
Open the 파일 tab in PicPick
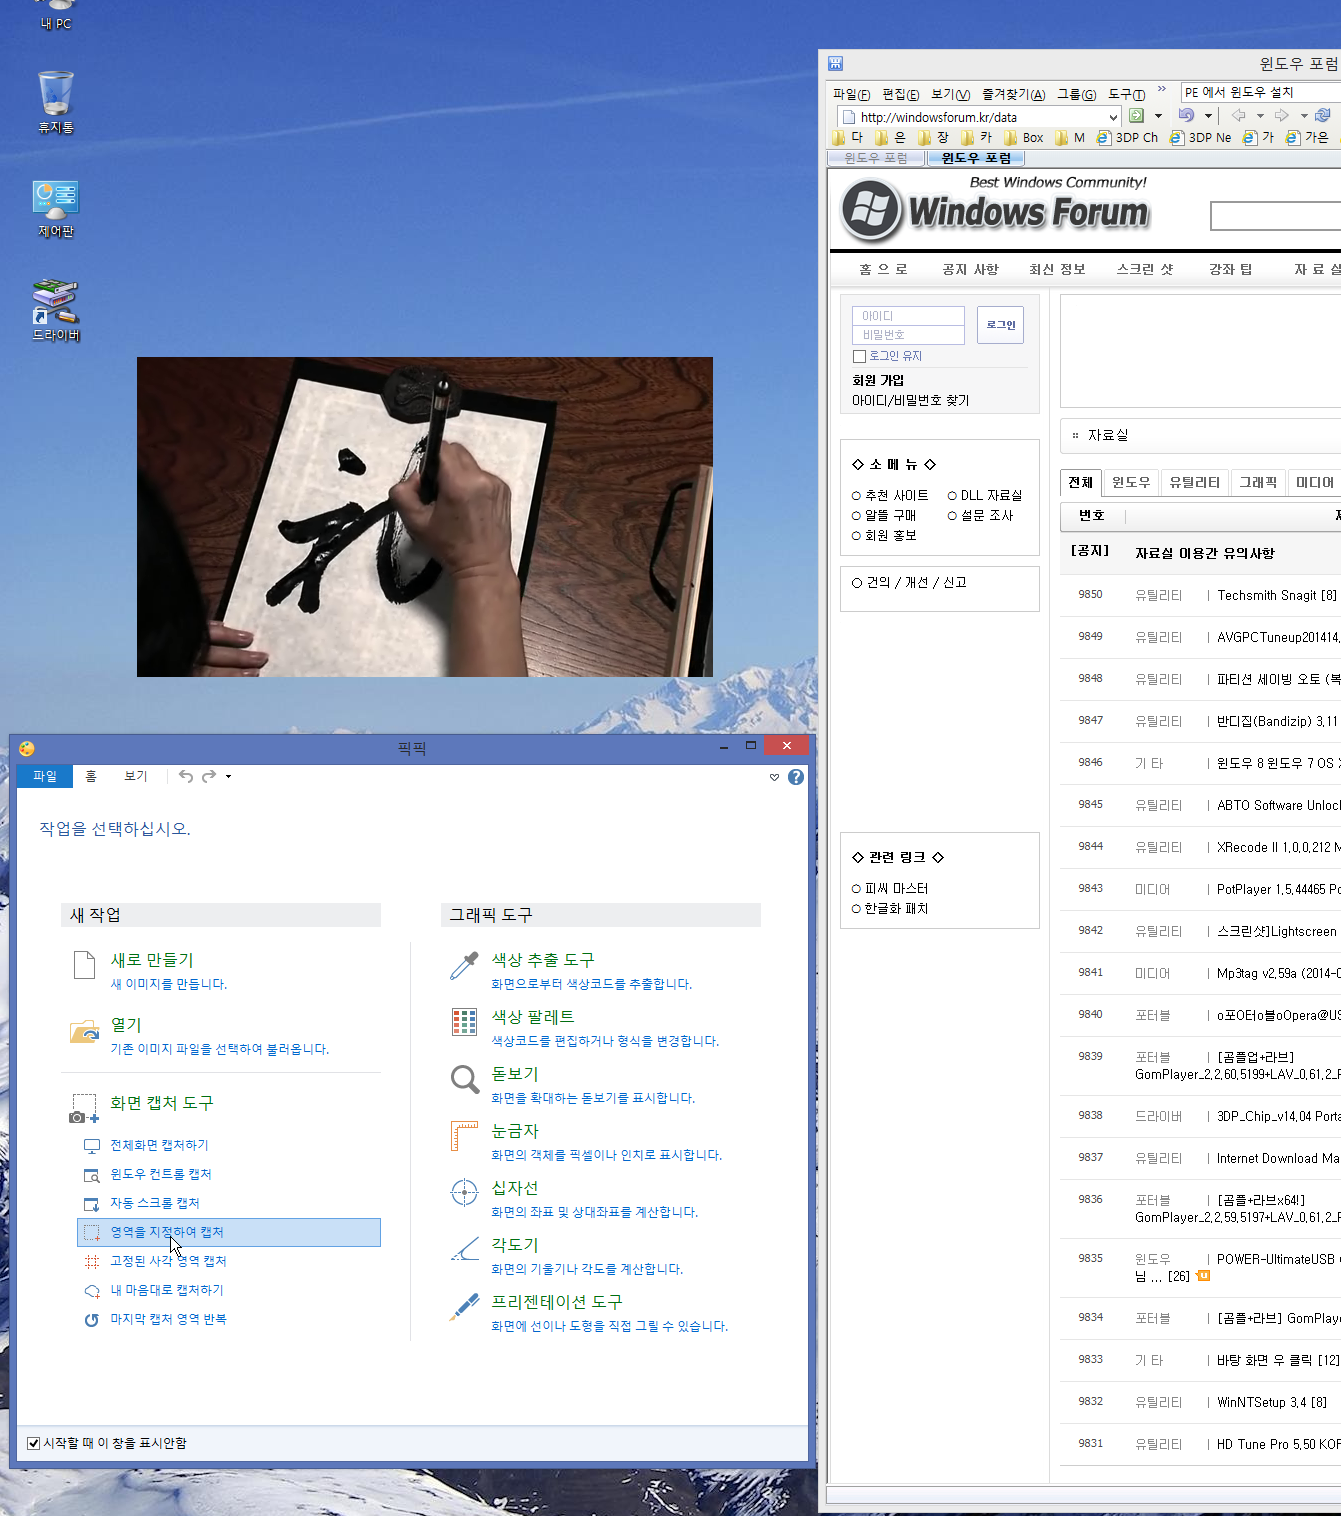(45, 776)
